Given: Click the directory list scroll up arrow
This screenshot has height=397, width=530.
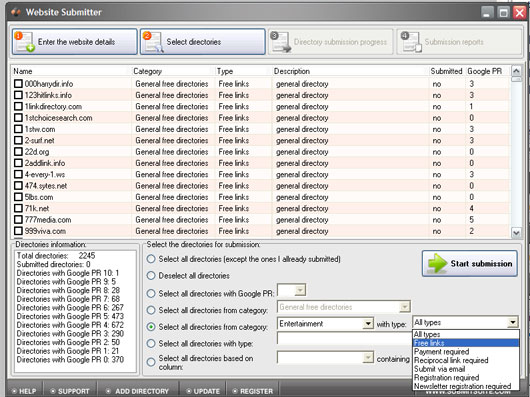Looking at the screenshot, I should [x=516, y=71].
